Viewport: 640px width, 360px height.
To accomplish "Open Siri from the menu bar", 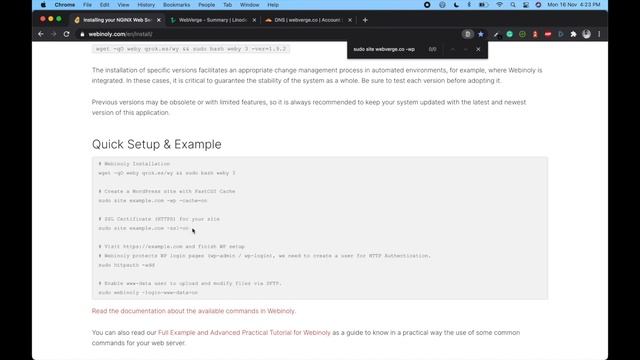I will pos(538,5).
